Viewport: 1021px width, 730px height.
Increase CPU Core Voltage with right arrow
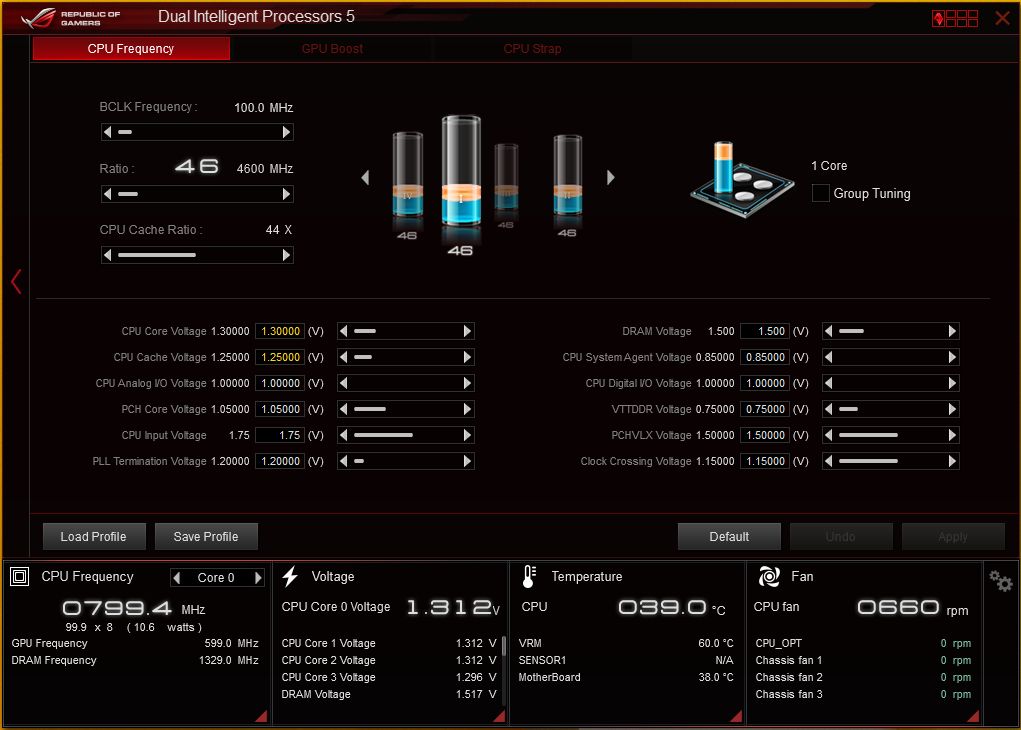(x=467, y=331)
